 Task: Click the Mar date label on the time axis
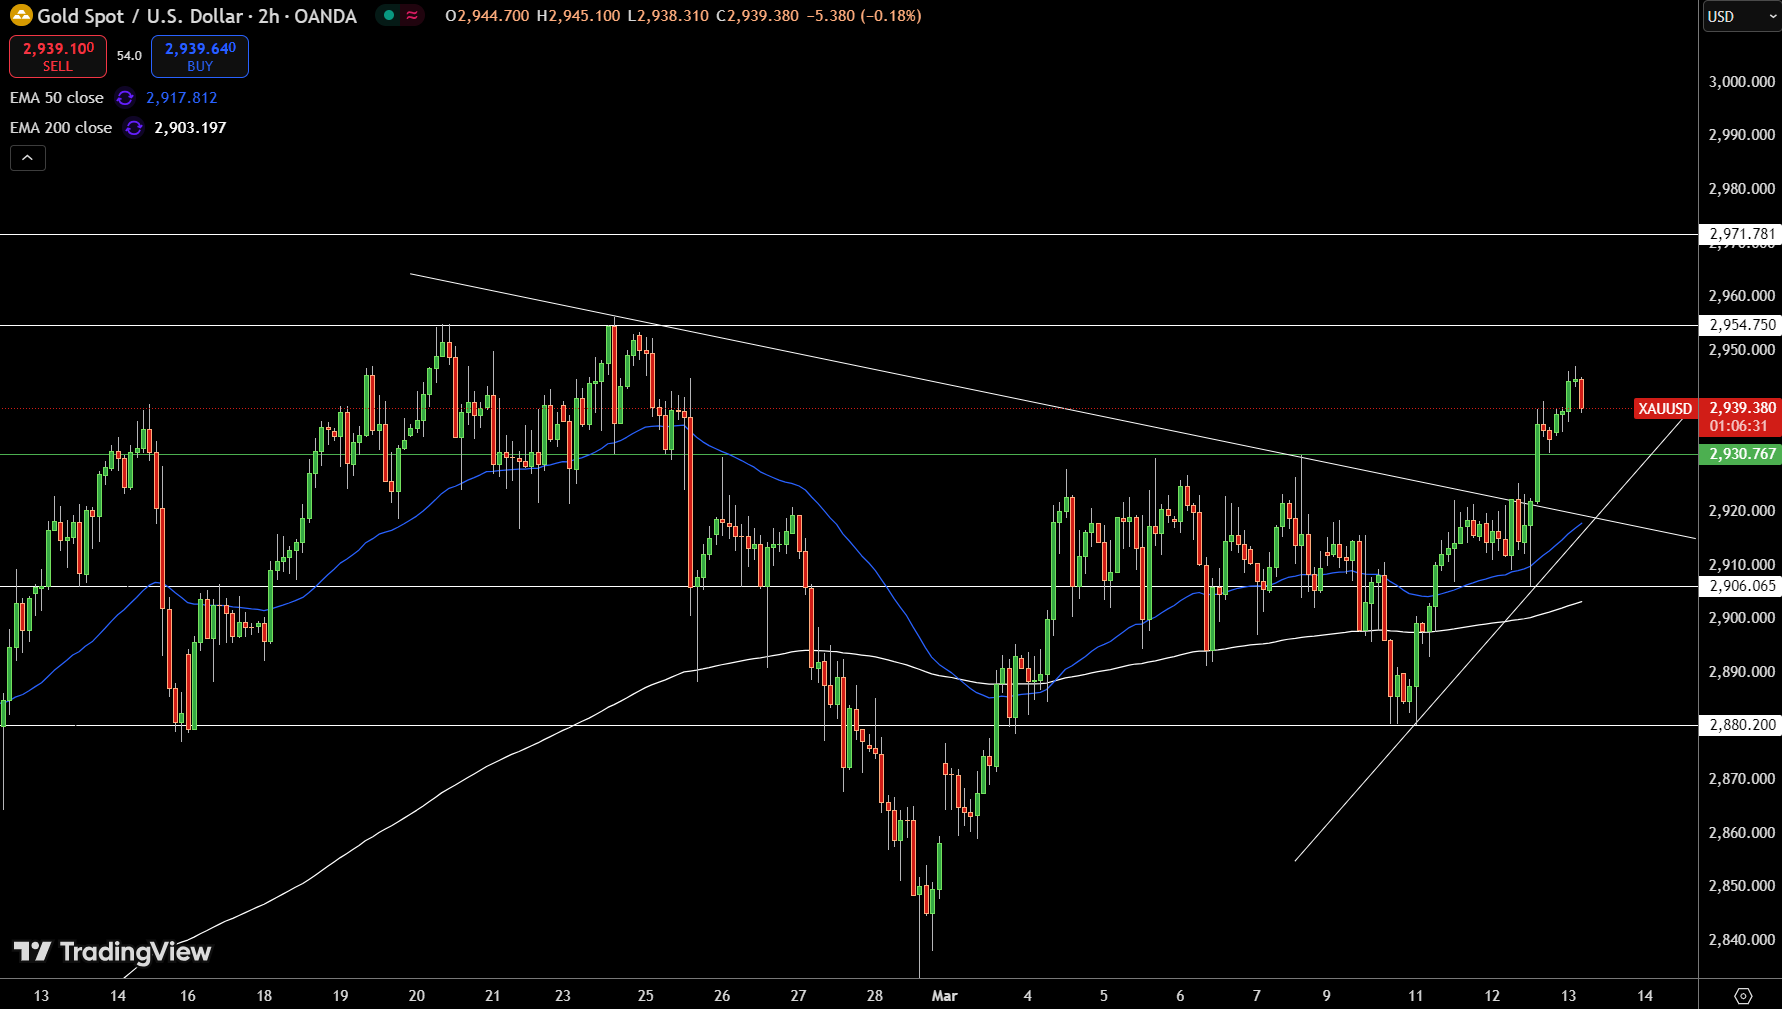click(x=945, y=996)
